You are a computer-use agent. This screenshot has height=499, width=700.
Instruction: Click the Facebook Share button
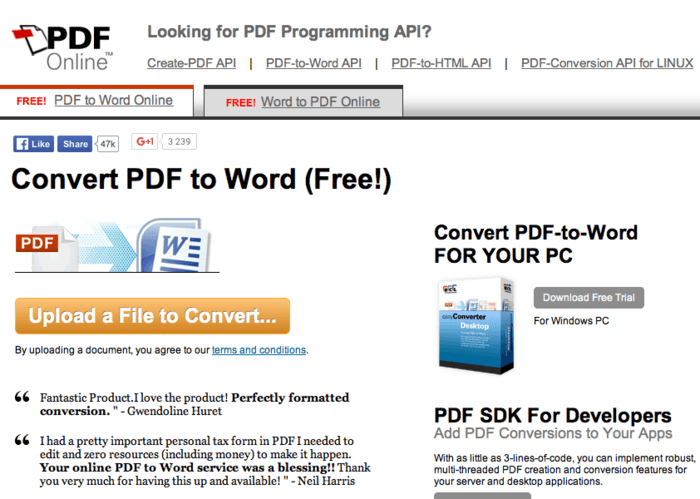pos(75,144)
